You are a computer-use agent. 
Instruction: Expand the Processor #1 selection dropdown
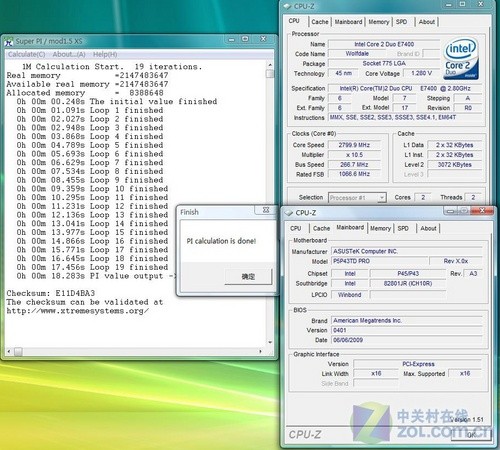tap(382, 198)
